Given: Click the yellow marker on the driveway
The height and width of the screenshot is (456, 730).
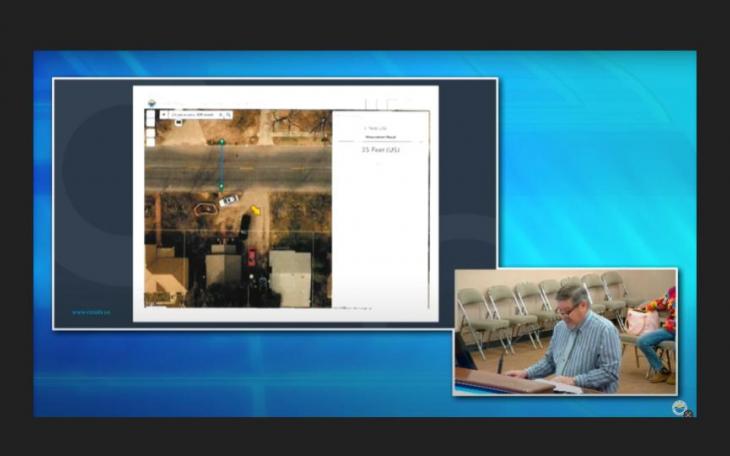Looking at the screenshot, I should click(255, 210).
